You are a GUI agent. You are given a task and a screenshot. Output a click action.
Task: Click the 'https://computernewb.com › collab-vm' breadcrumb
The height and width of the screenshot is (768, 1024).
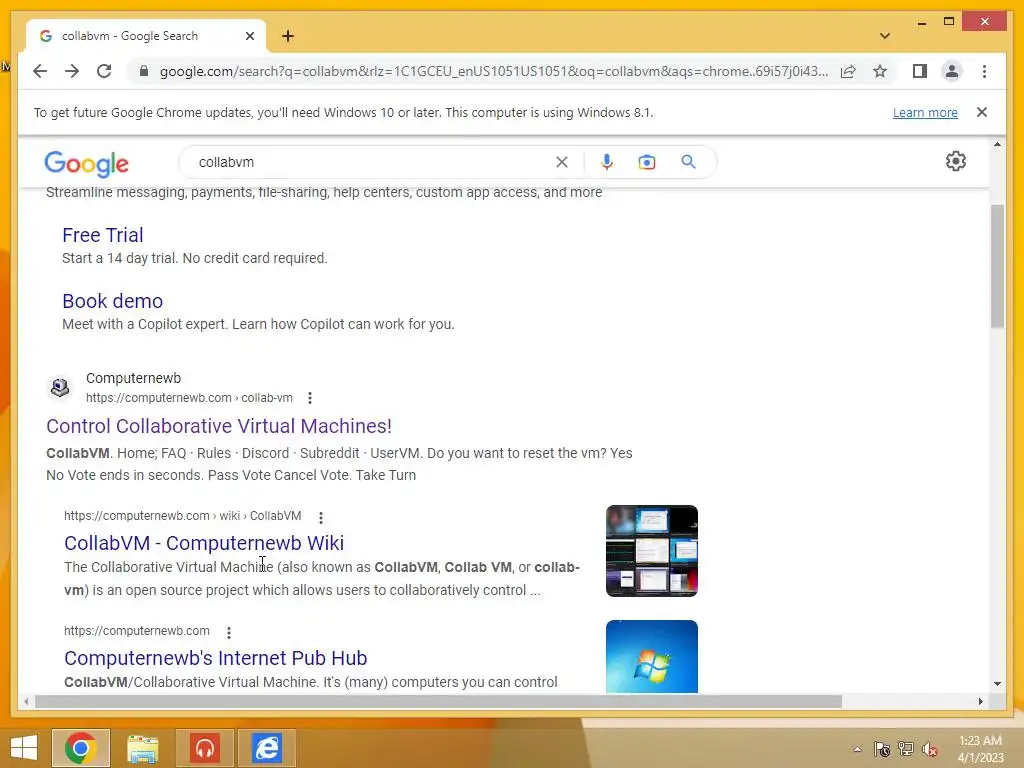pos(189,398)
